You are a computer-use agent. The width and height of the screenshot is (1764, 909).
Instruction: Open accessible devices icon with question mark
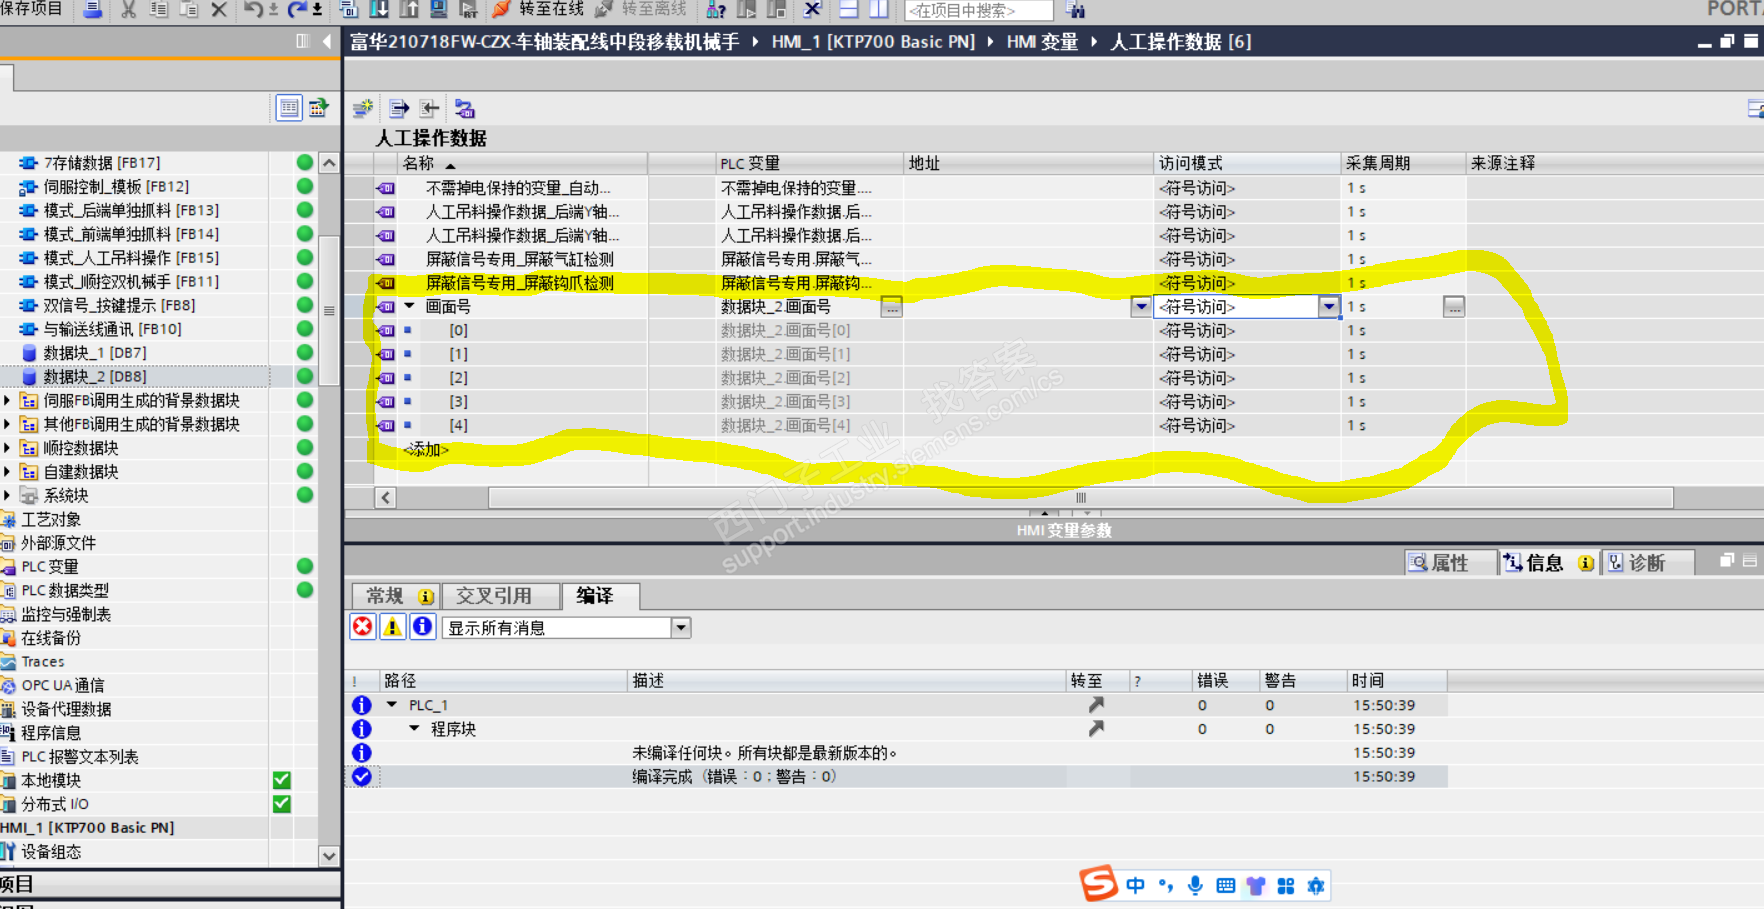point(716,10)
